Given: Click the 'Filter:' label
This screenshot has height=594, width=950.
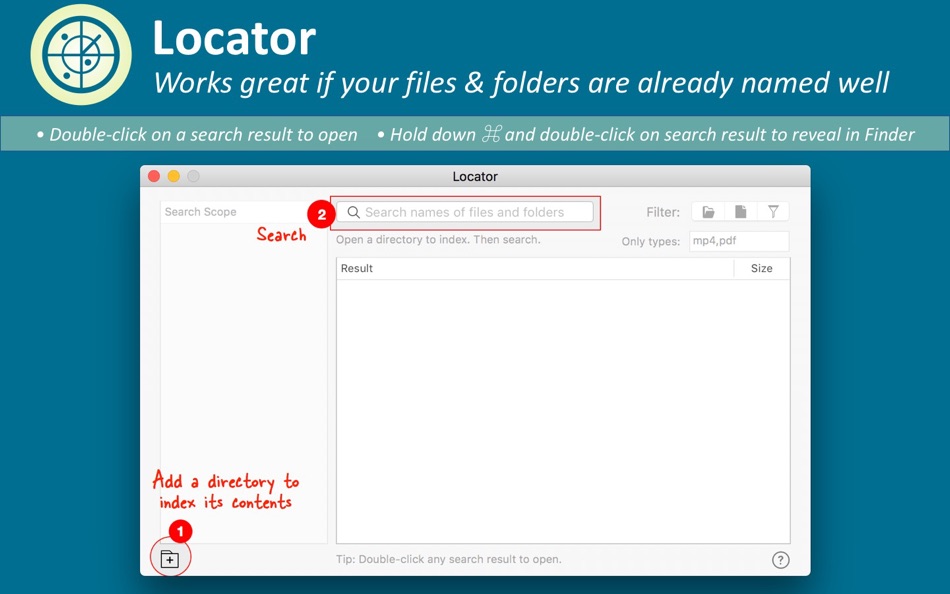Looking at the screenshot, I should pos(663,212).
